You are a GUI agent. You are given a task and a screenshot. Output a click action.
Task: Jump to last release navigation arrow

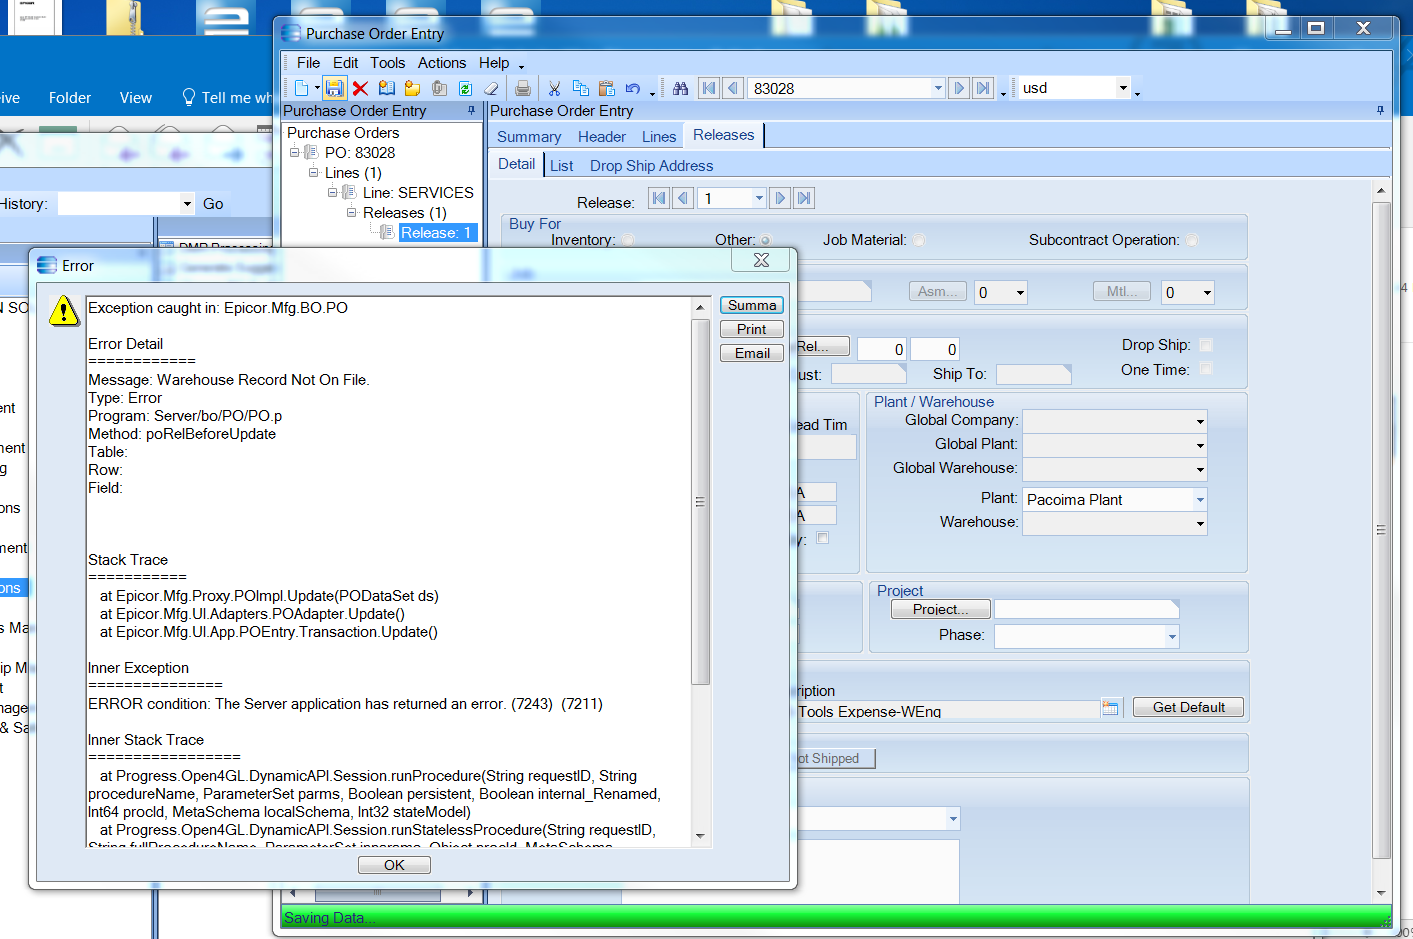coord(804,198)
